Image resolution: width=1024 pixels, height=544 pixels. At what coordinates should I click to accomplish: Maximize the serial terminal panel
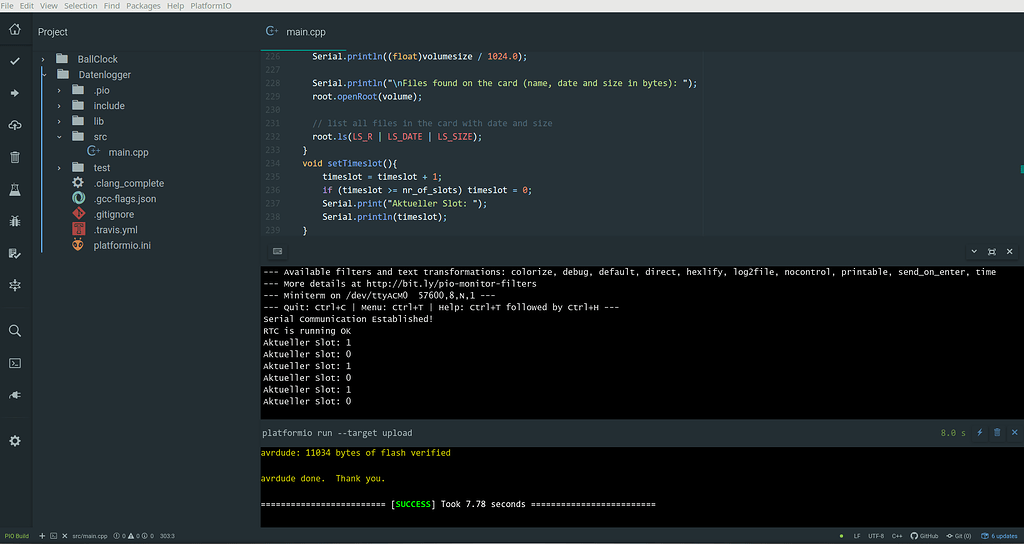991,252
